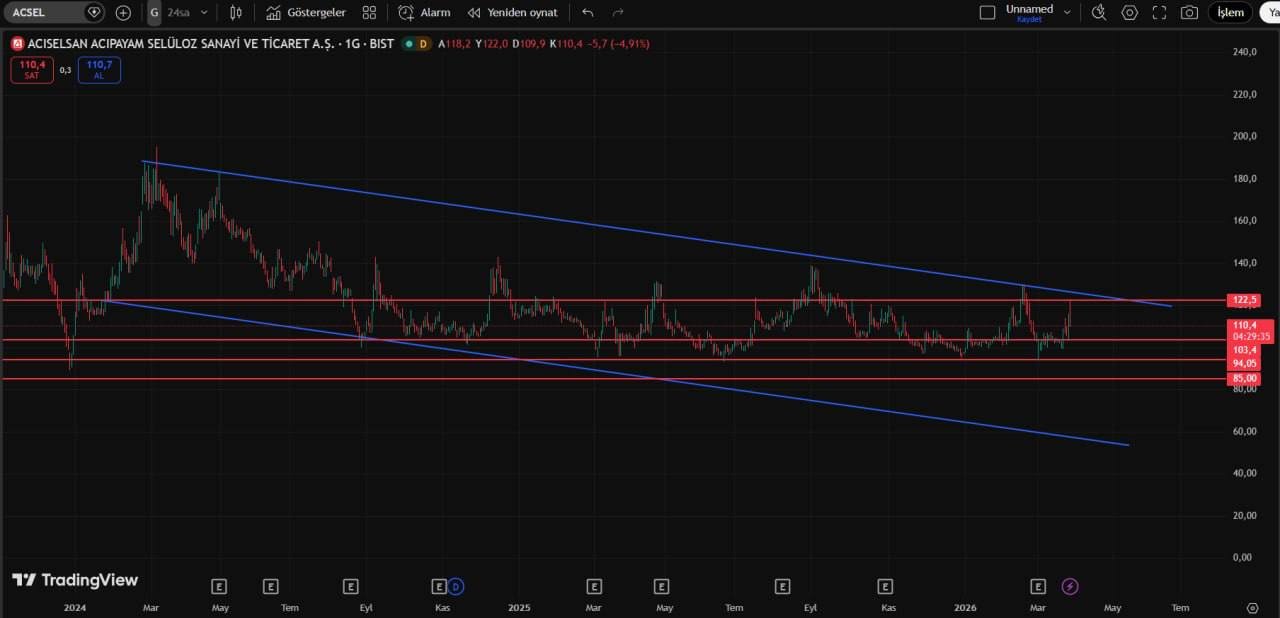Click the K110,4 closing value in legend
1280x618 pixels.
(x=566, y=44)
